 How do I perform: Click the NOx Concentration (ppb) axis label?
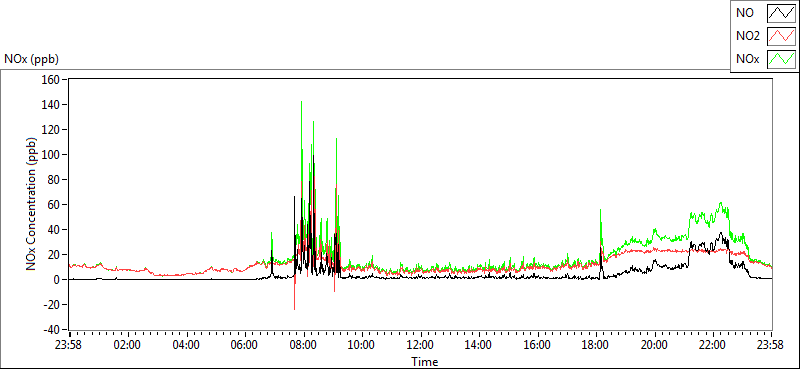(32, 203)
